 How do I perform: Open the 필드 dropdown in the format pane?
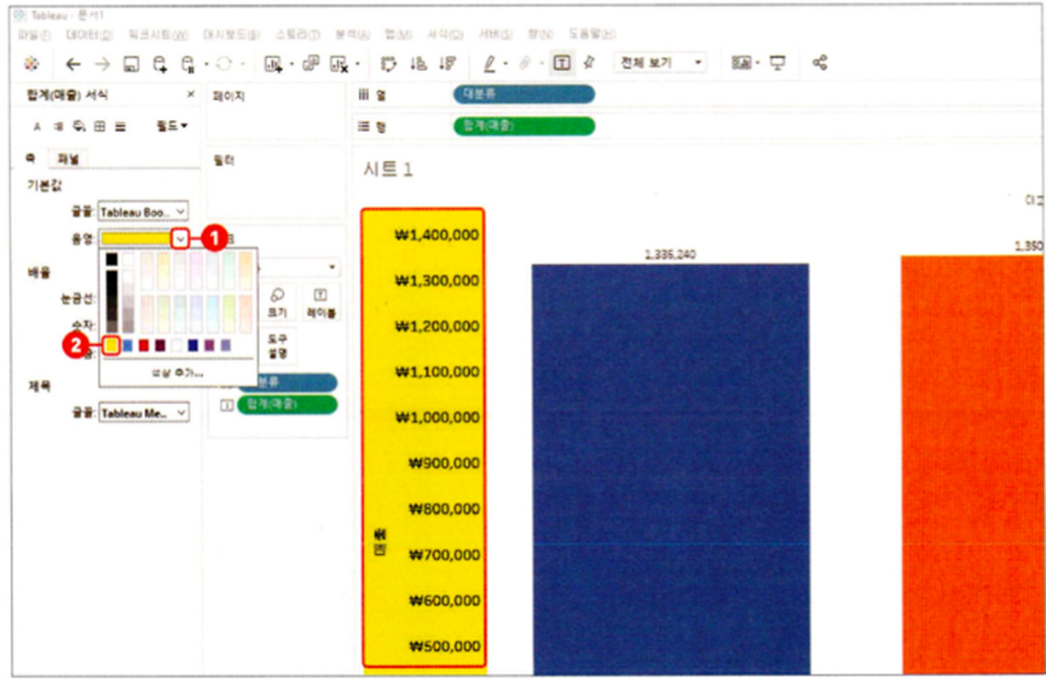click(x=172, y=126)
